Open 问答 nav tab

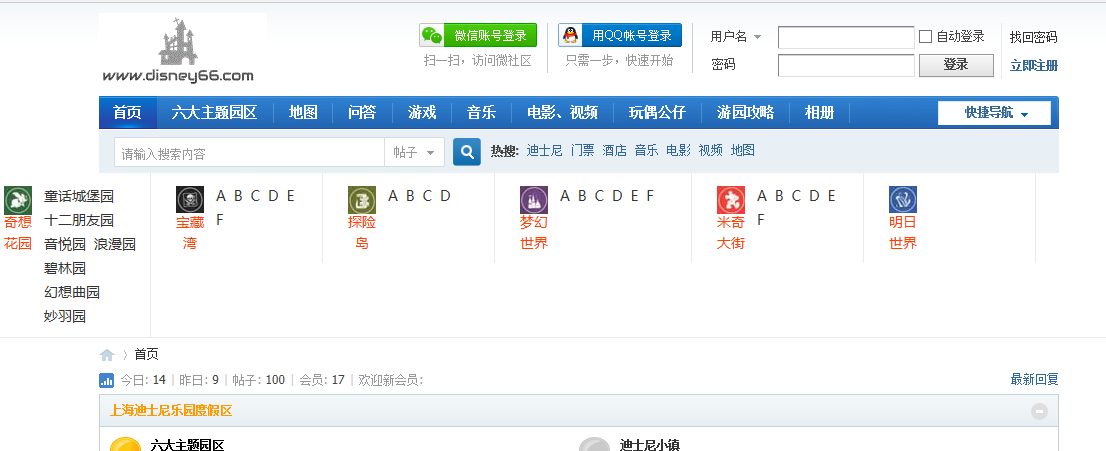362,112
